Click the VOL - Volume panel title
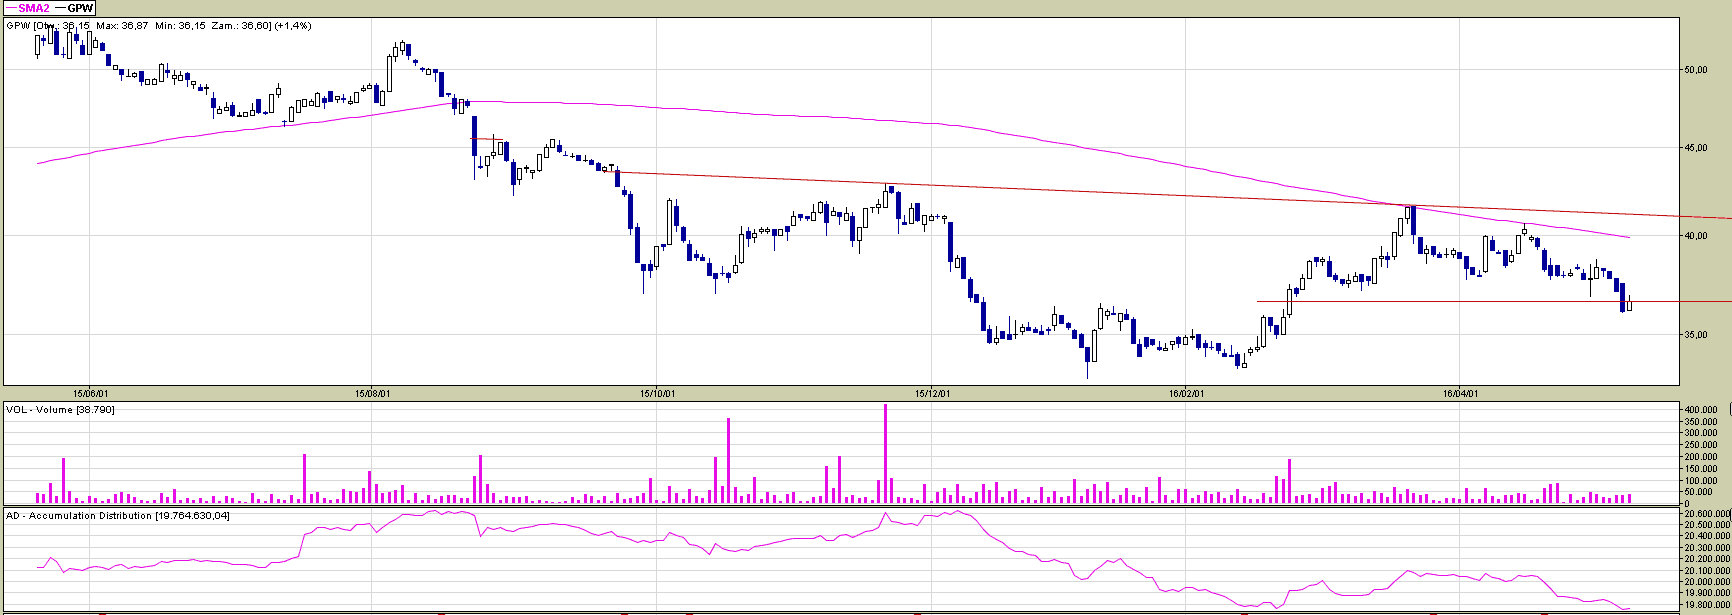Image resolution: width=1732 pixels, height=615 pixels. [x=59, y=409]
